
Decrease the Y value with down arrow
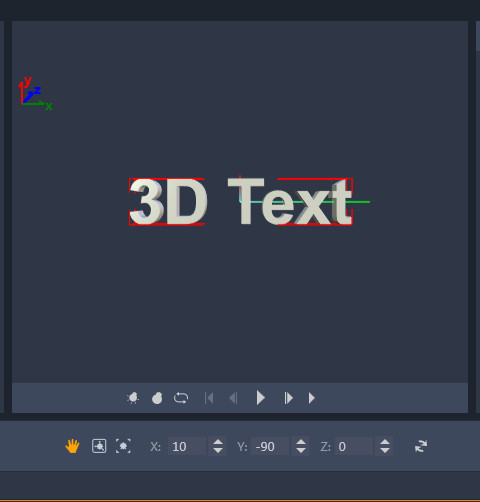pos(301,451)
